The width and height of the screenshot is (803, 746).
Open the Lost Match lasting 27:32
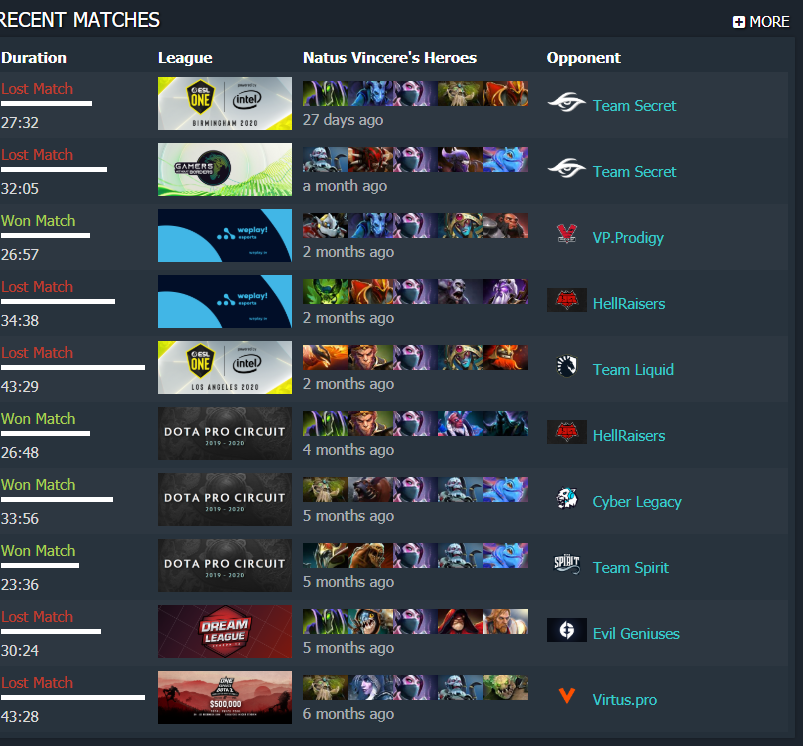pos(37,89)
